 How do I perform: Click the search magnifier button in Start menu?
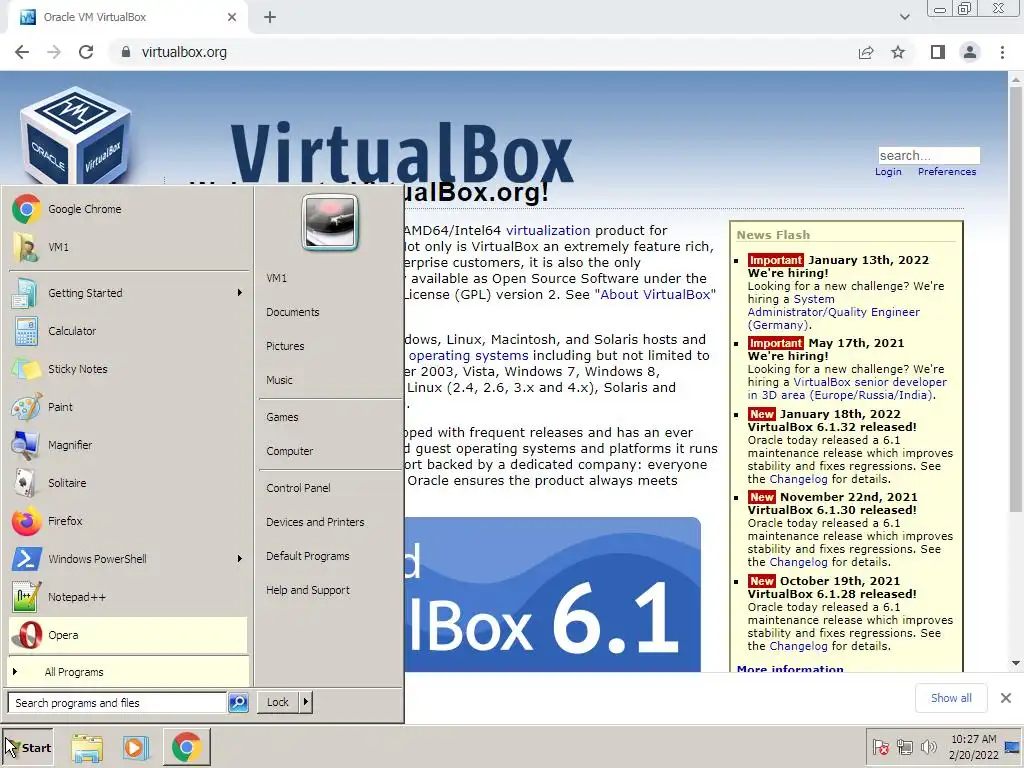click(x=238, y=703)
